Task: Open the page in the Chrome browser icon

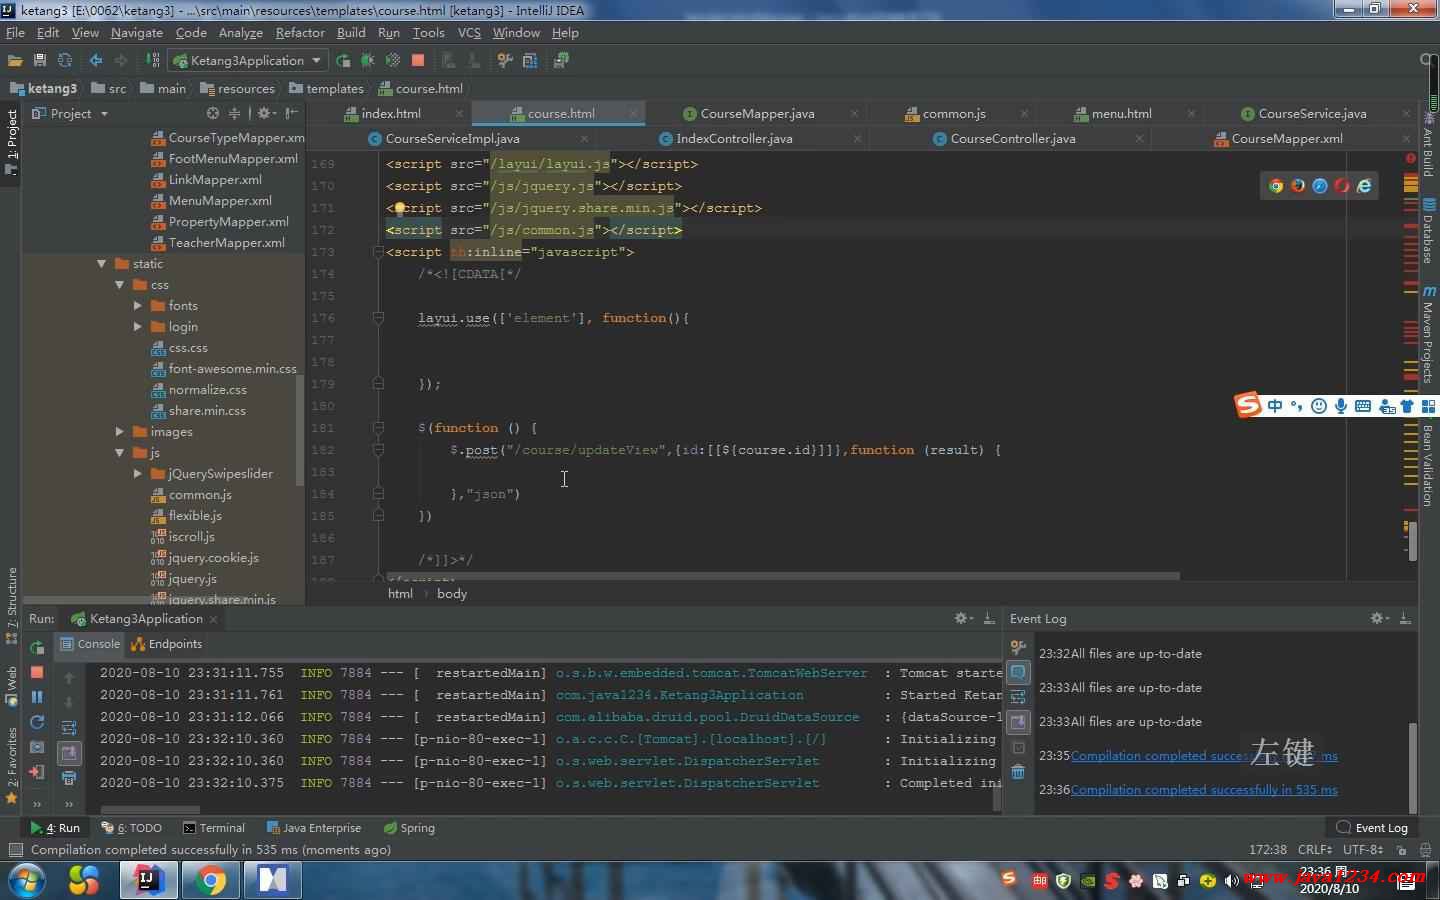Action: click(1276, 185)
